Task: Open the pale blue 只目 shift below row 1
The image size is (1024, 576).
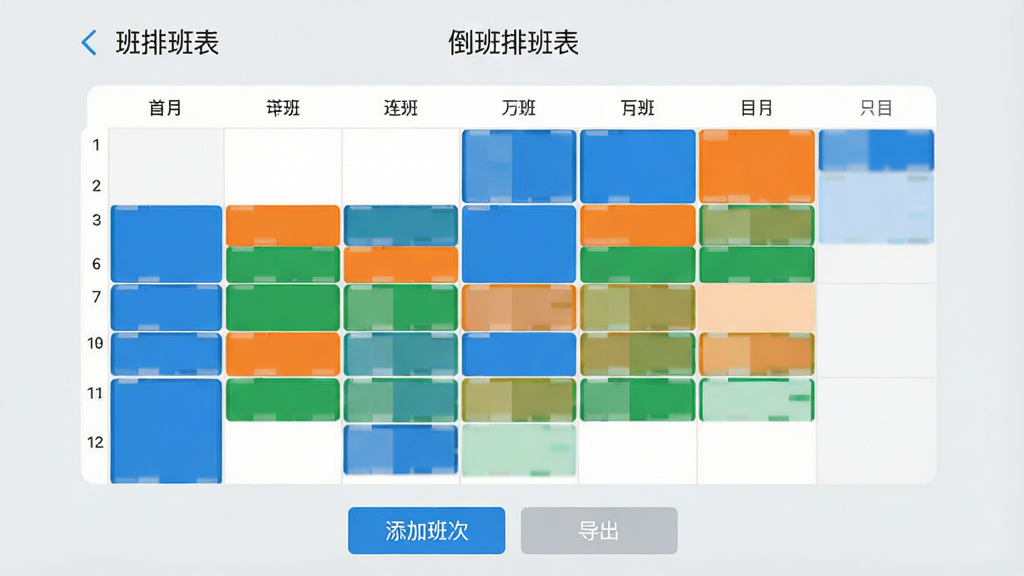Action: [876, 208]
